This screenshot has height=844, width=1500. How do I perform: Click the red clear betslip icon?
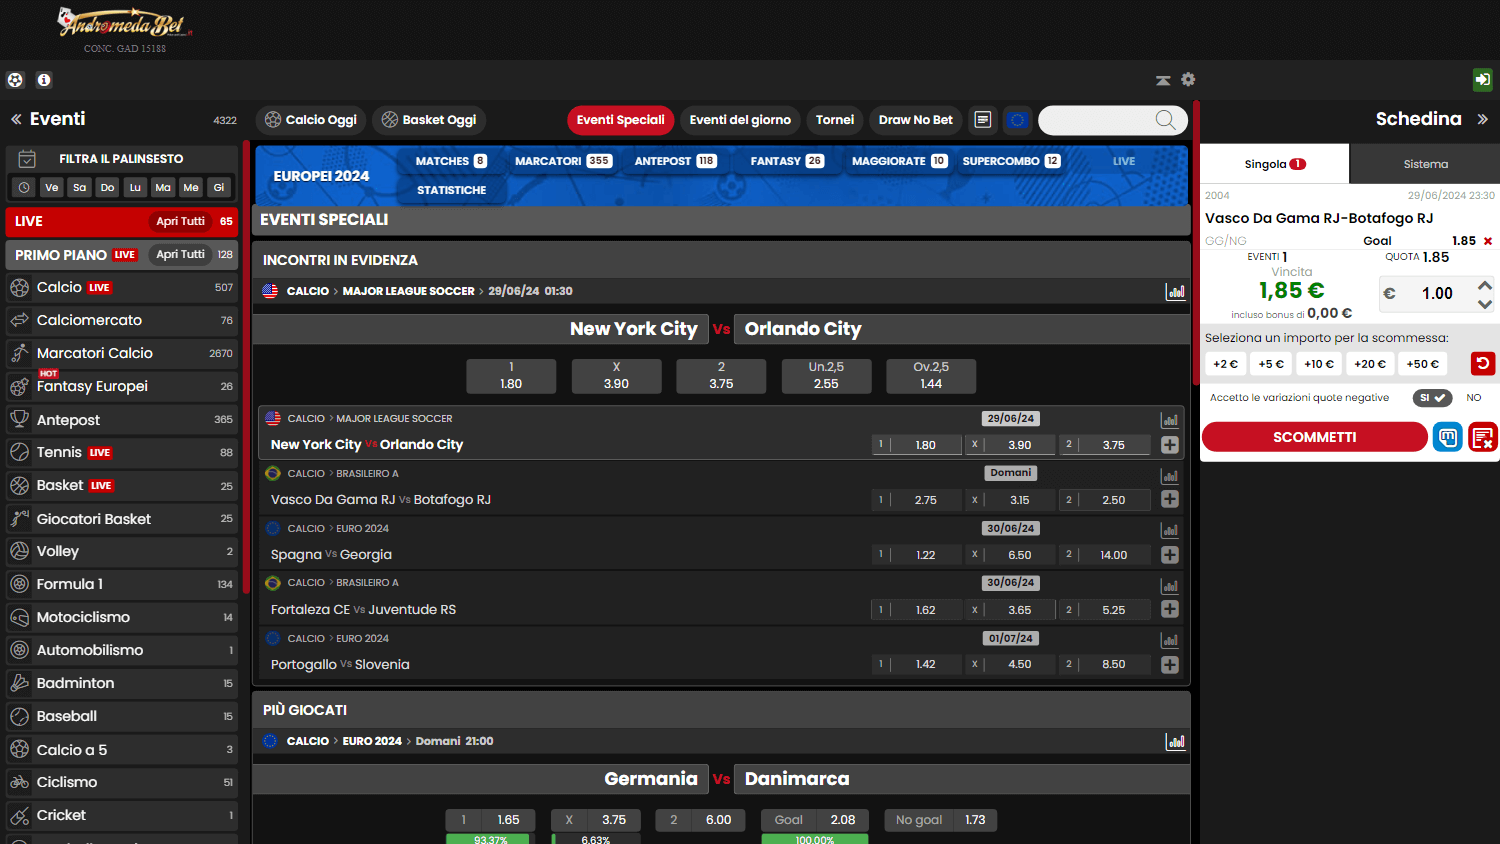coord(1483,437)
